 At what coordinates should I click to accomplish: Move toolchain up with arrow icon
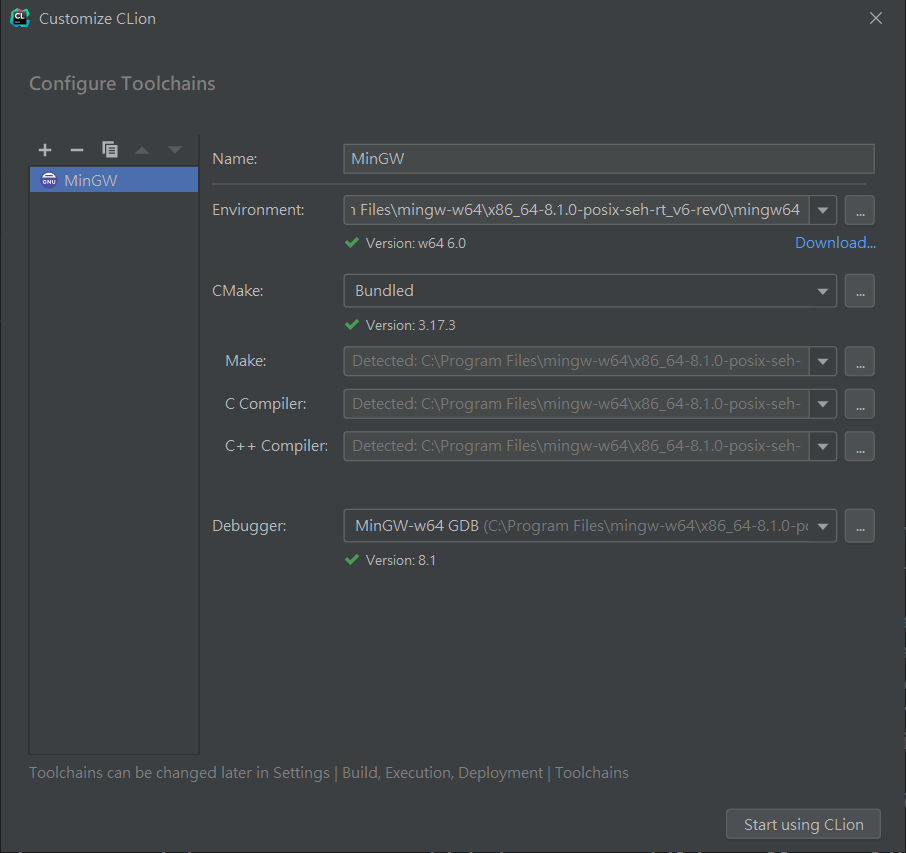point(142,150)
